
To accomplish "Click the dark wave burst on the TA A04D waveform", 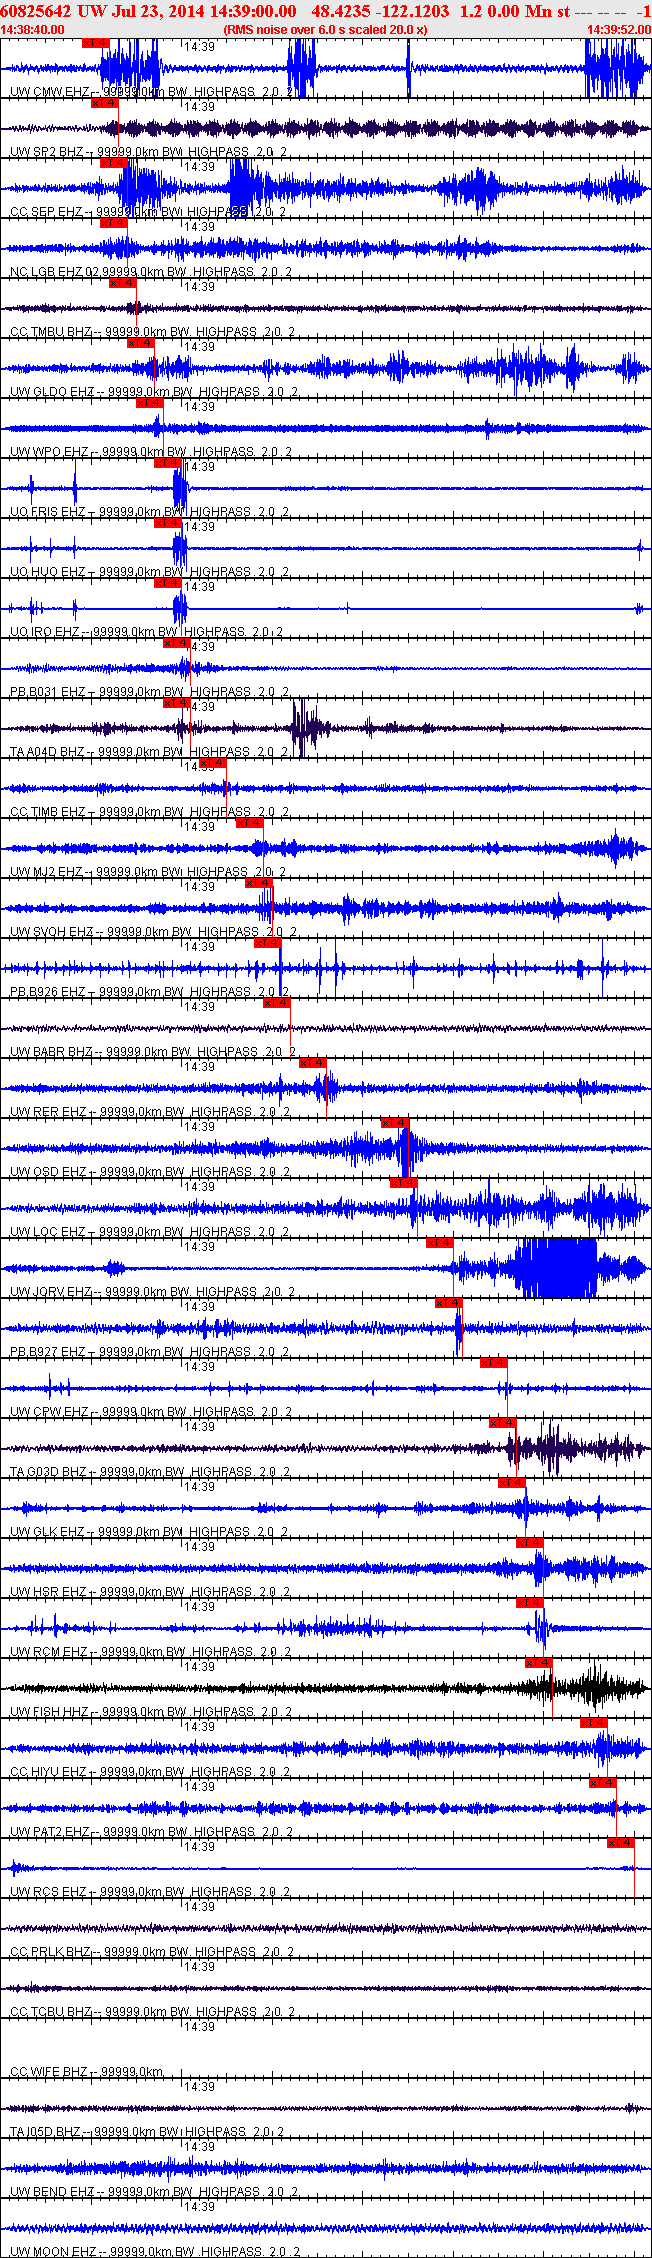I will (x=308, y=728).
